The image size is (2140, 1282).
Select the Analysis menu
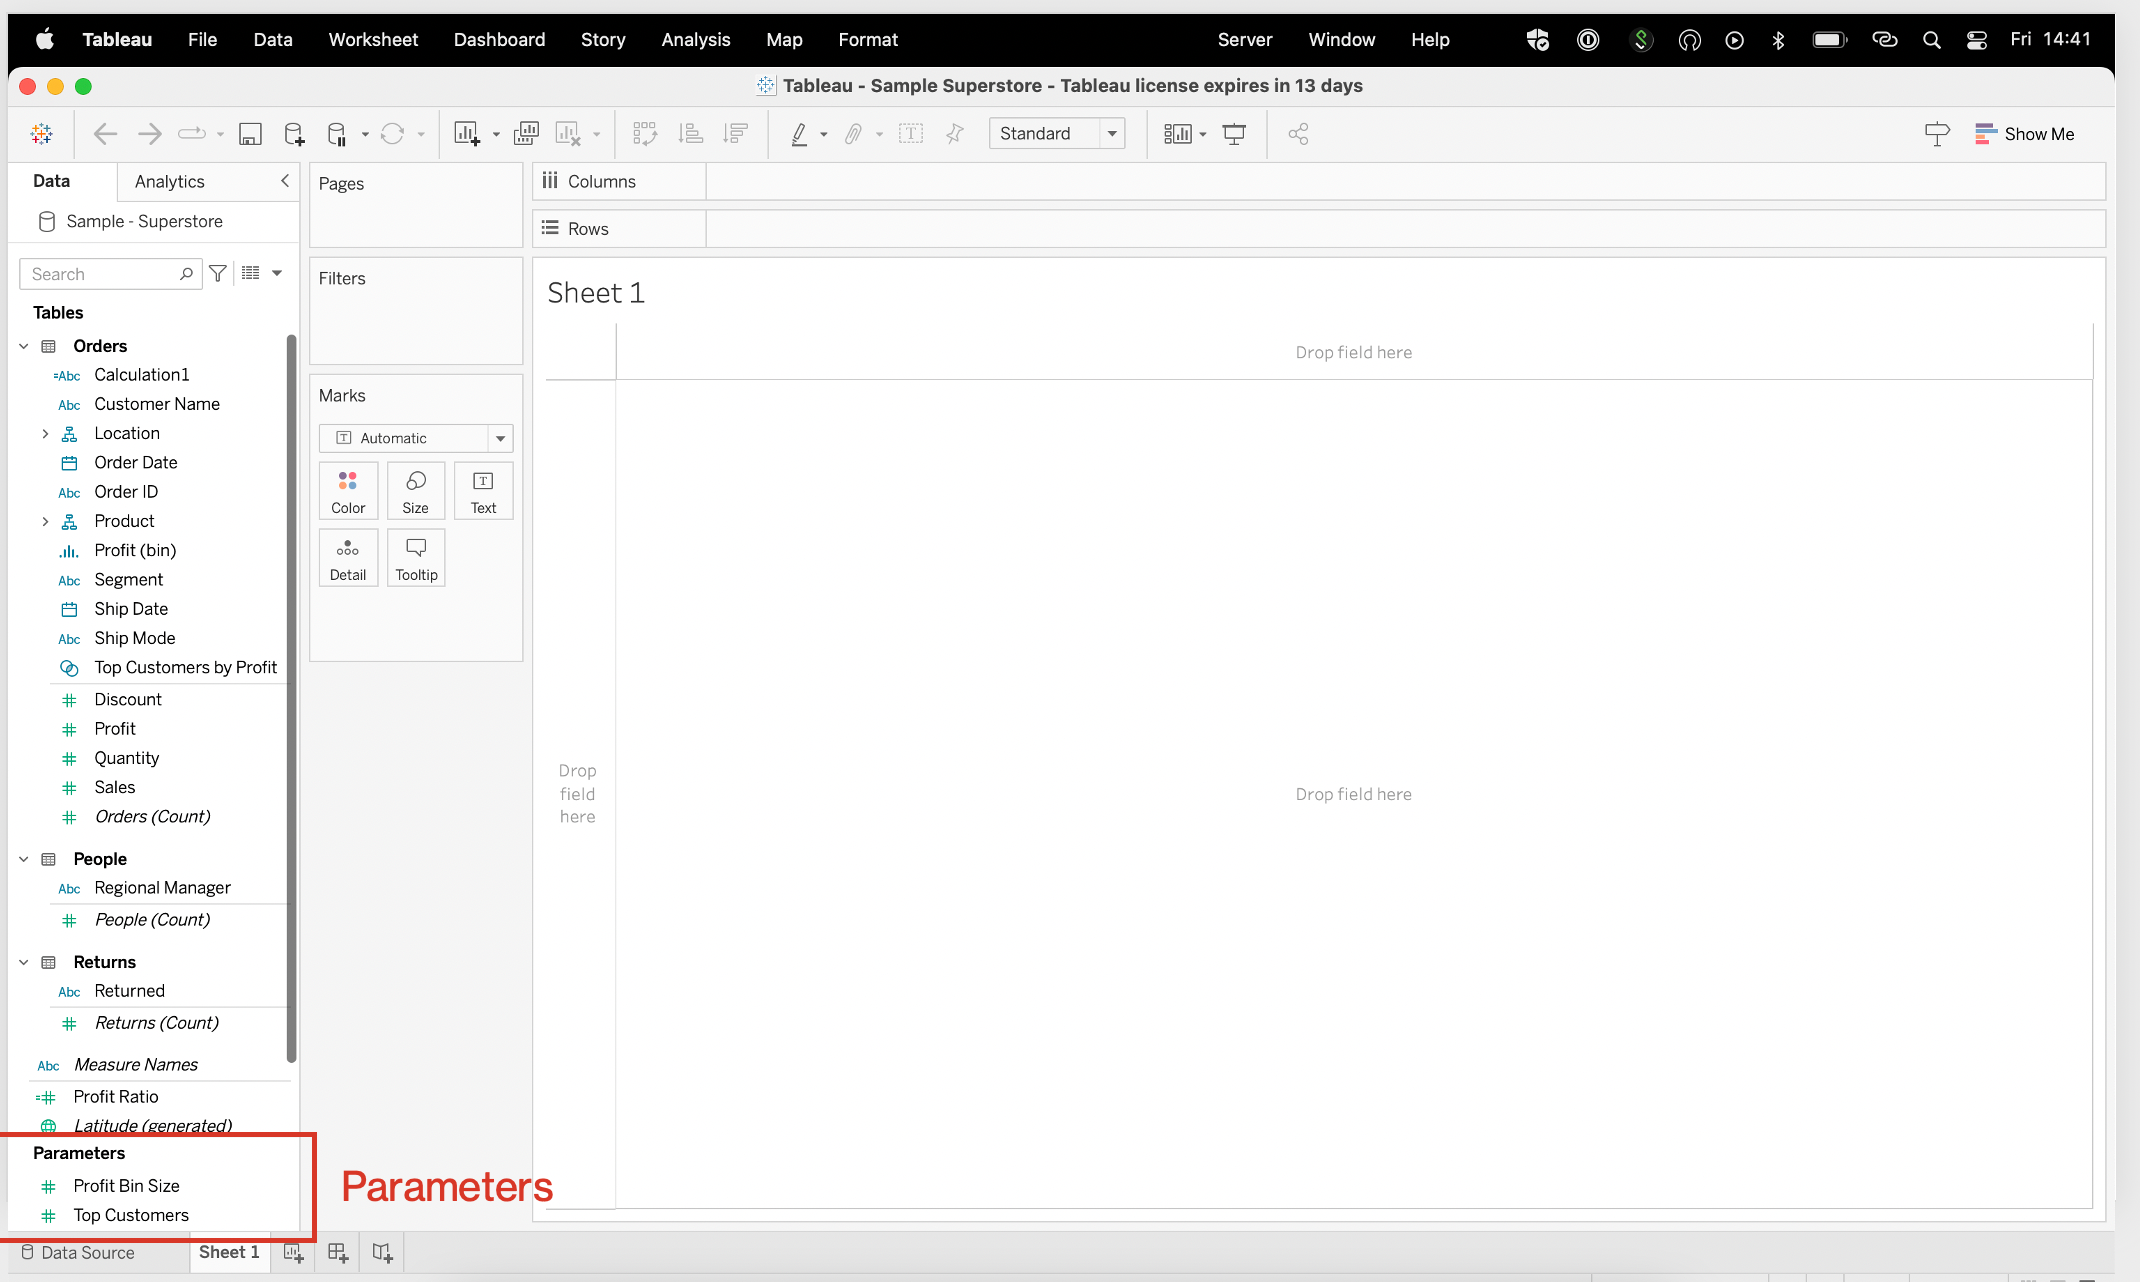click(696, 38)
